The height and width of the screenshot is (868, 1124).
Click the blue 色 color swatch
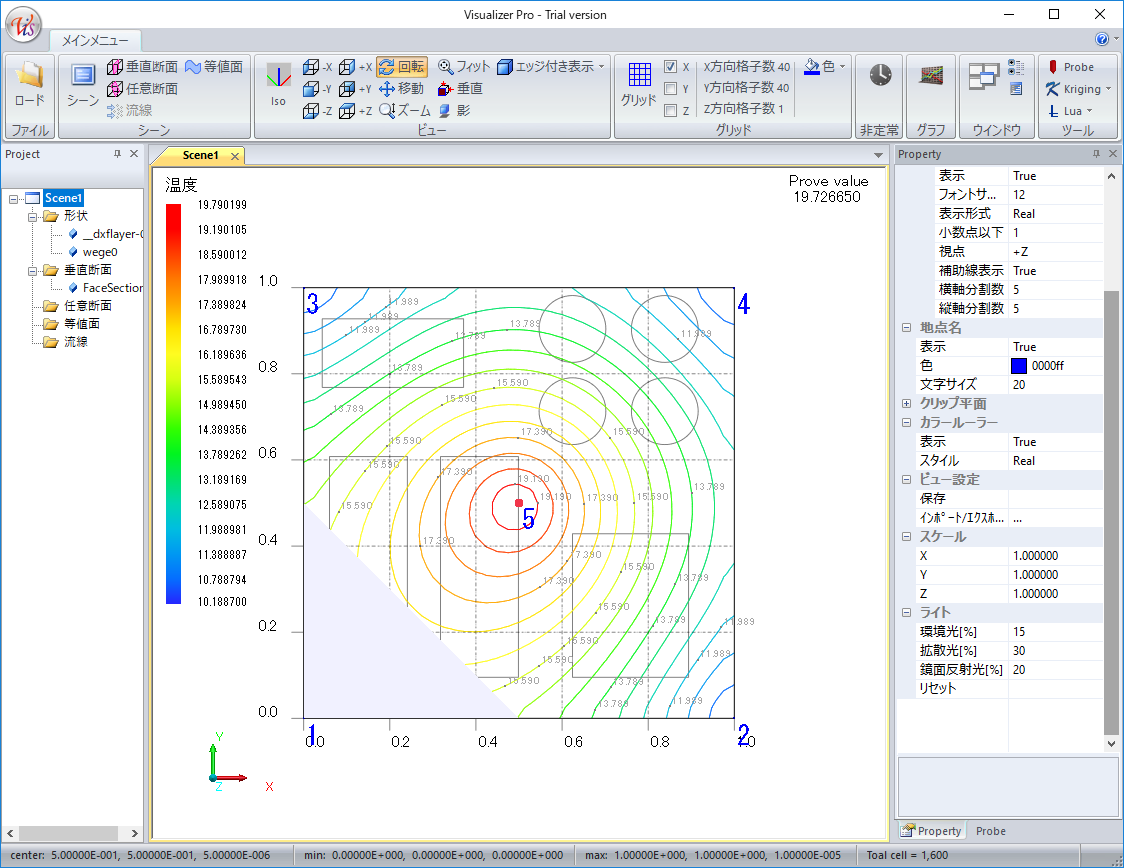point(1021,366)
